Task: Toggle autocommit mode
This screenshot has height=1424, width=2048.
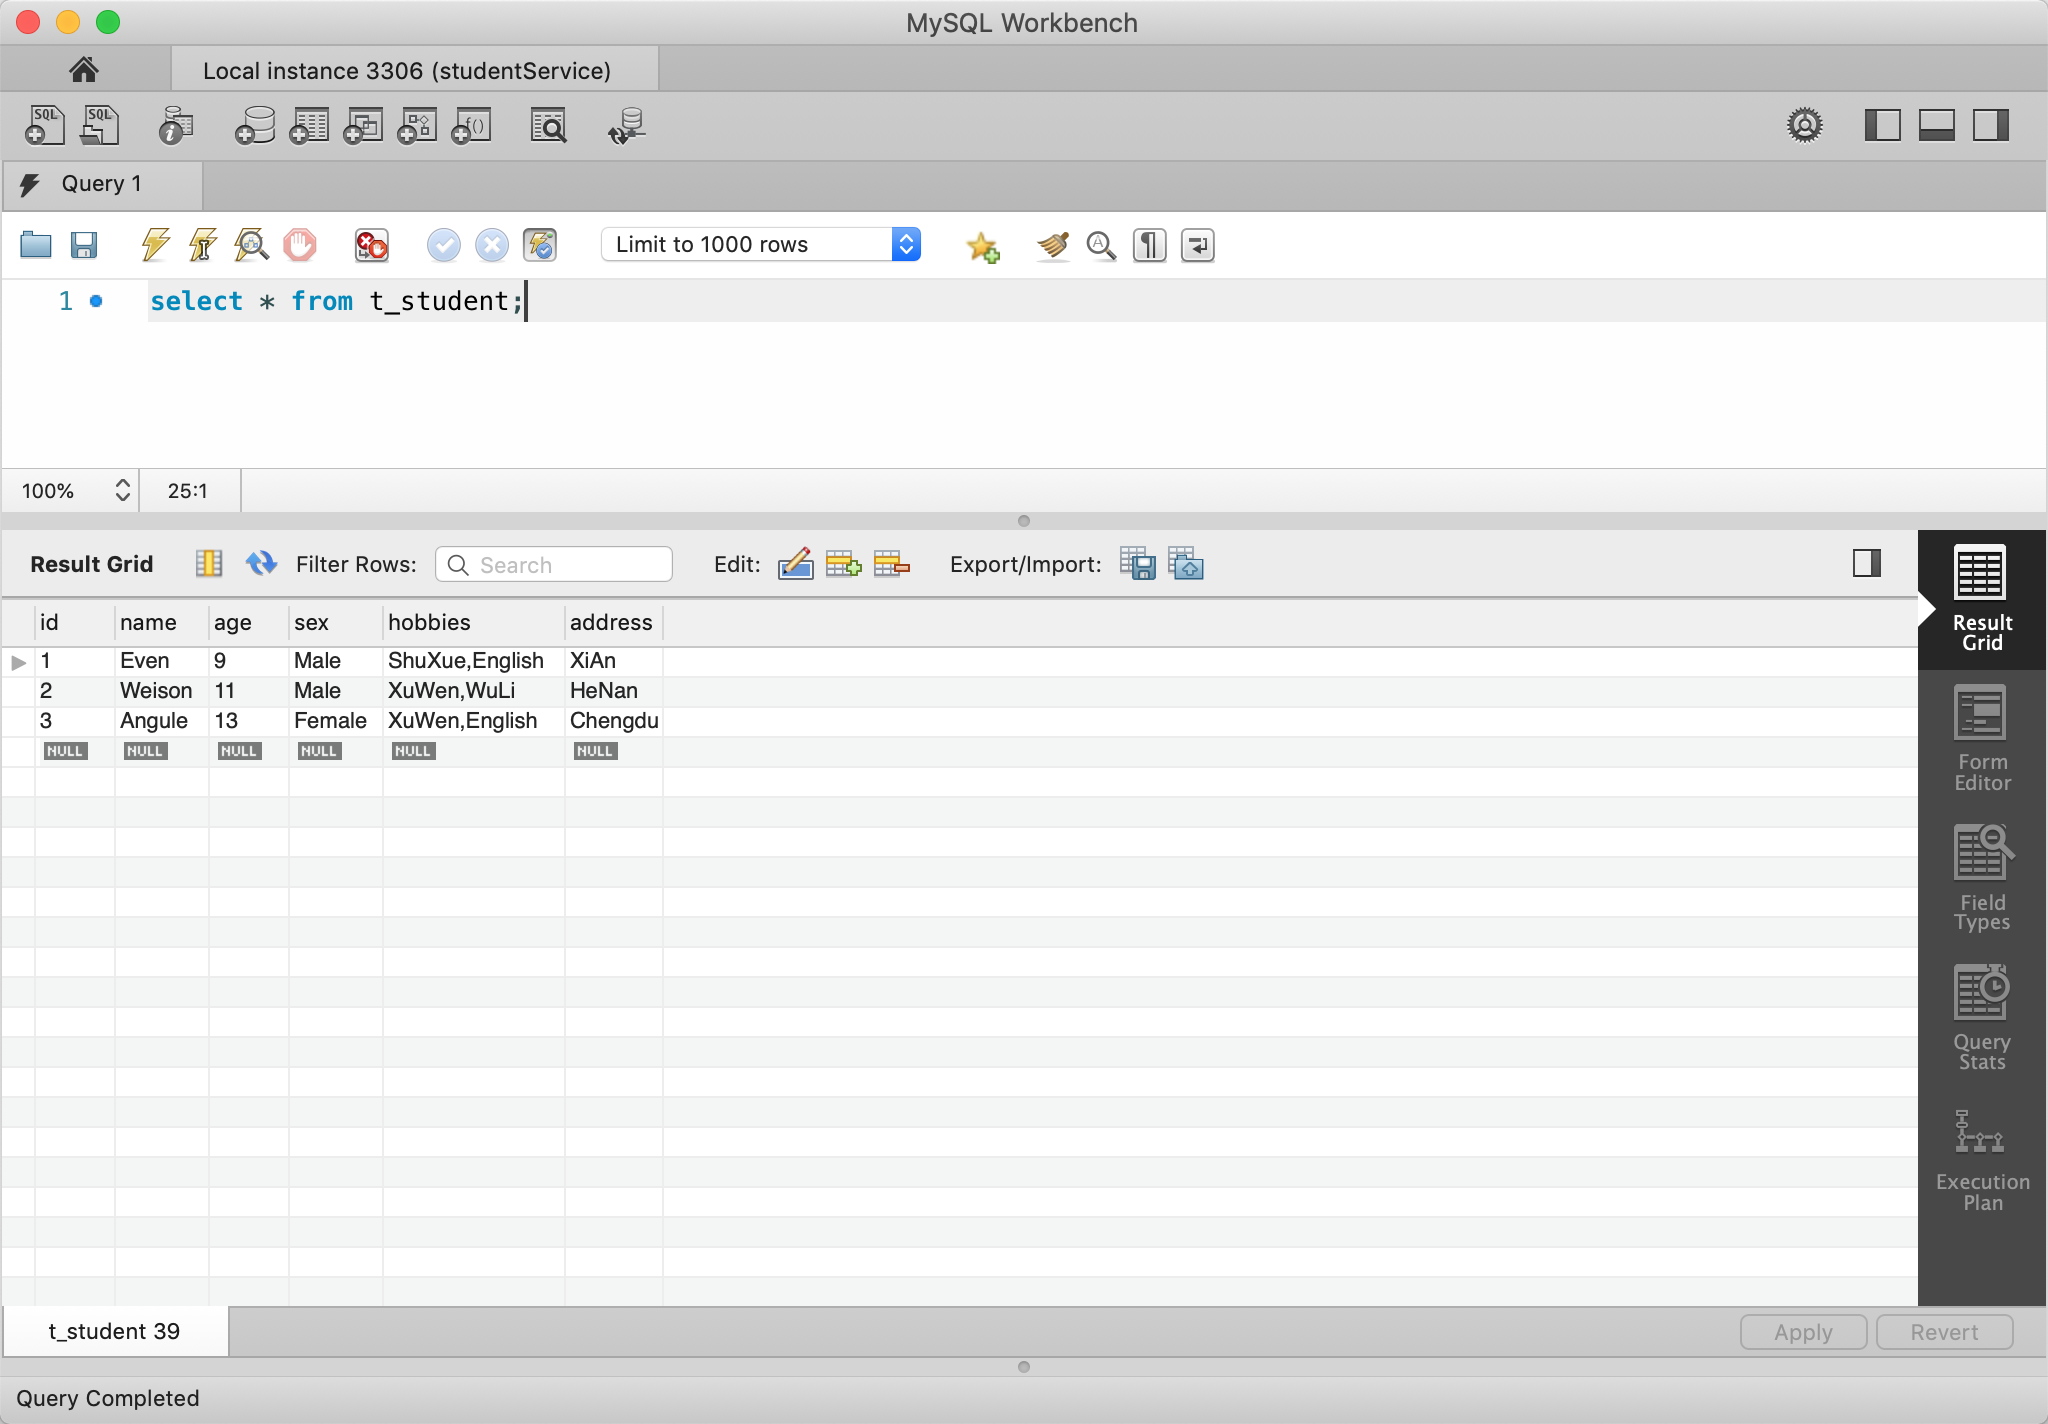Action: tap(540, 244)
